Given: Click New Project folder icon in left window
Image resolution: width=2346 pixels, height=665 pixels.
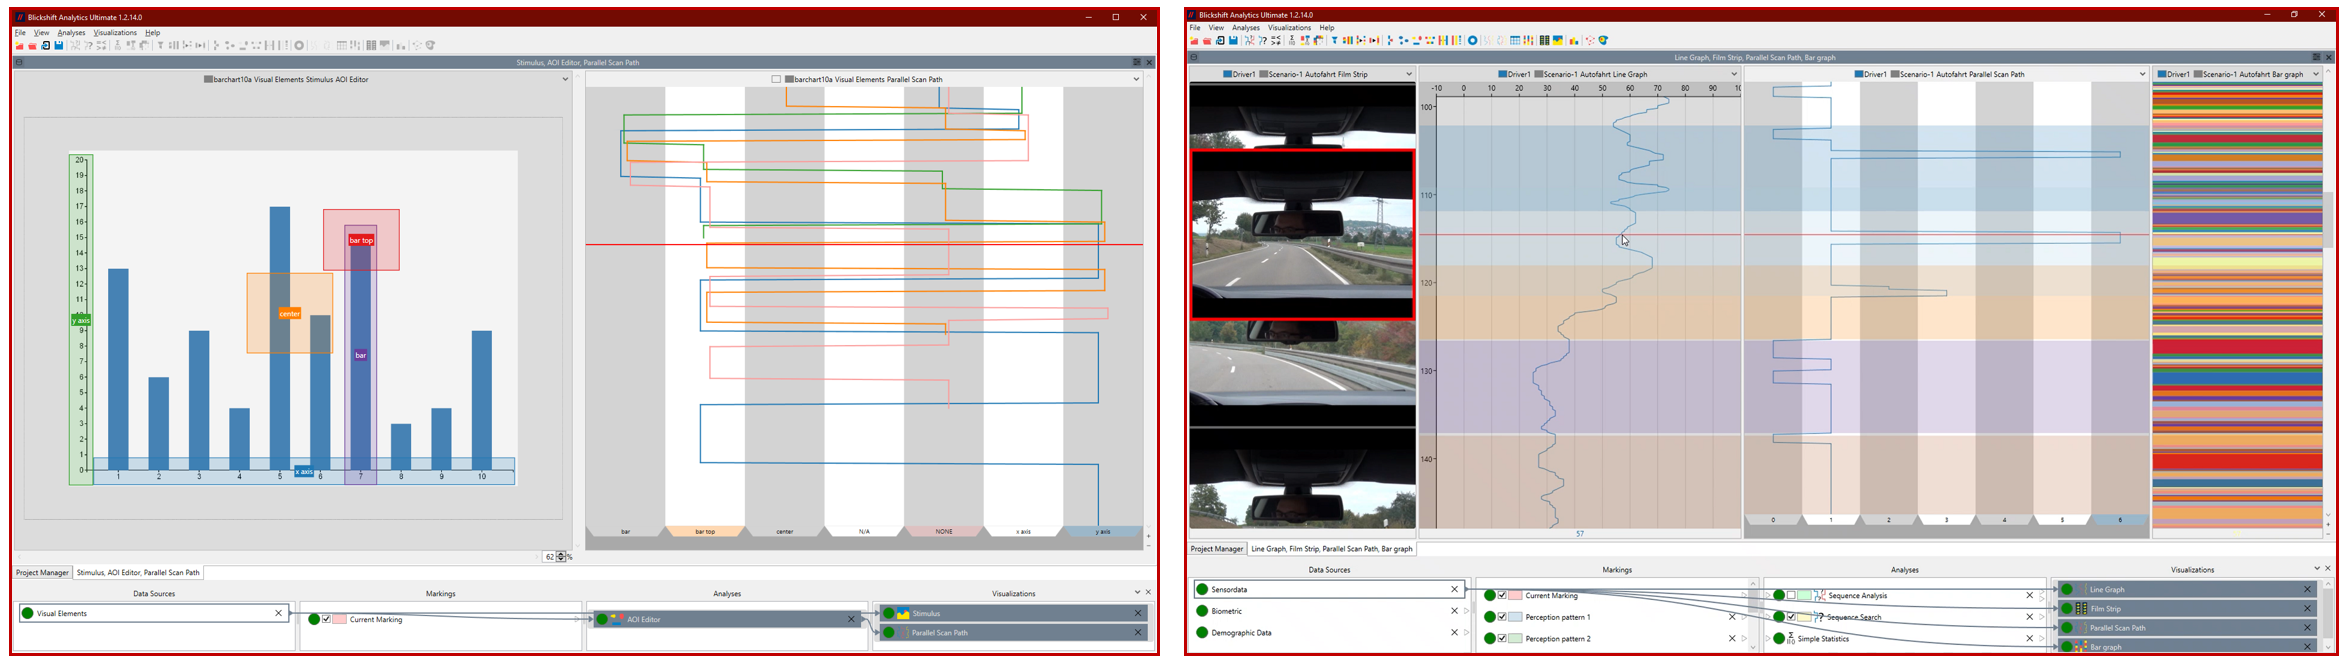Looking at the screenshot, I should 19,45.
